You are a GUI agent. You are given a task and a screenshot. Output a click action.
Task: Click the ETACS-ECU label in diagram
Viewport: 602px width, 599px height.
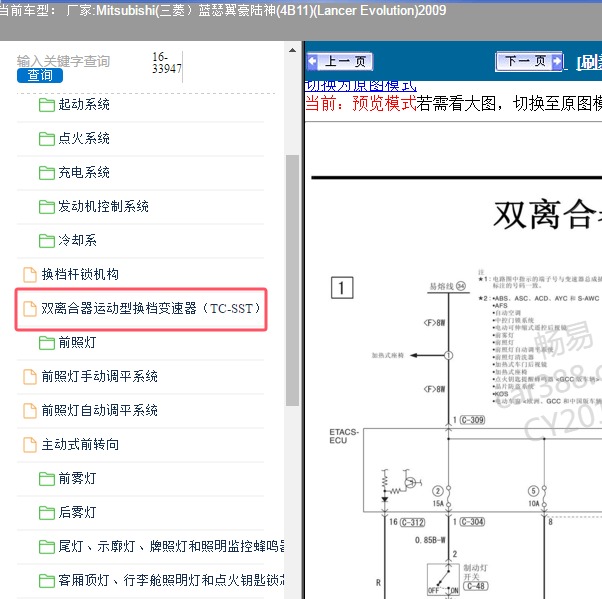click(344, 436)
